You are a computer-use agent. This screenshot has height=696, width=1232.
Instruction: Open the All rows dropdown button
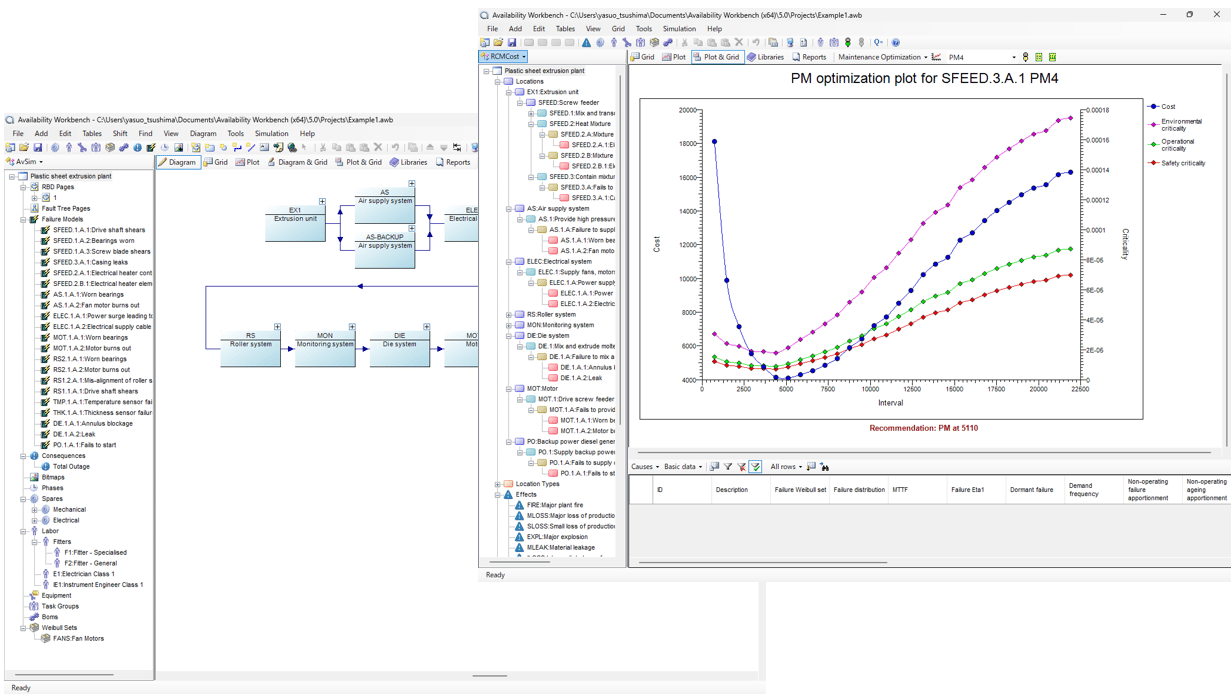pos(786,467)
